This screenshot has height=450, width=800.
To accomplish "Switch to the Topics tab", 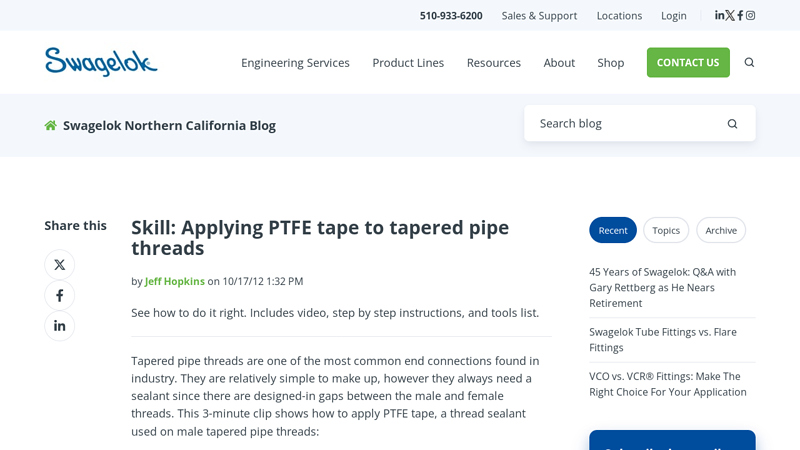I will pos(666,230).
